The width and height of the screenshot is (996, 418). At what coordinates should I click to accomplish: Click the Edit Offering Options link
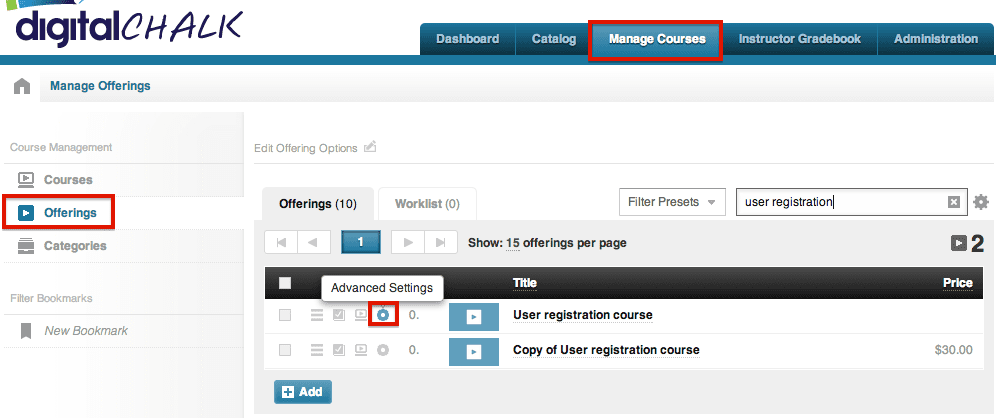point(306,148)
